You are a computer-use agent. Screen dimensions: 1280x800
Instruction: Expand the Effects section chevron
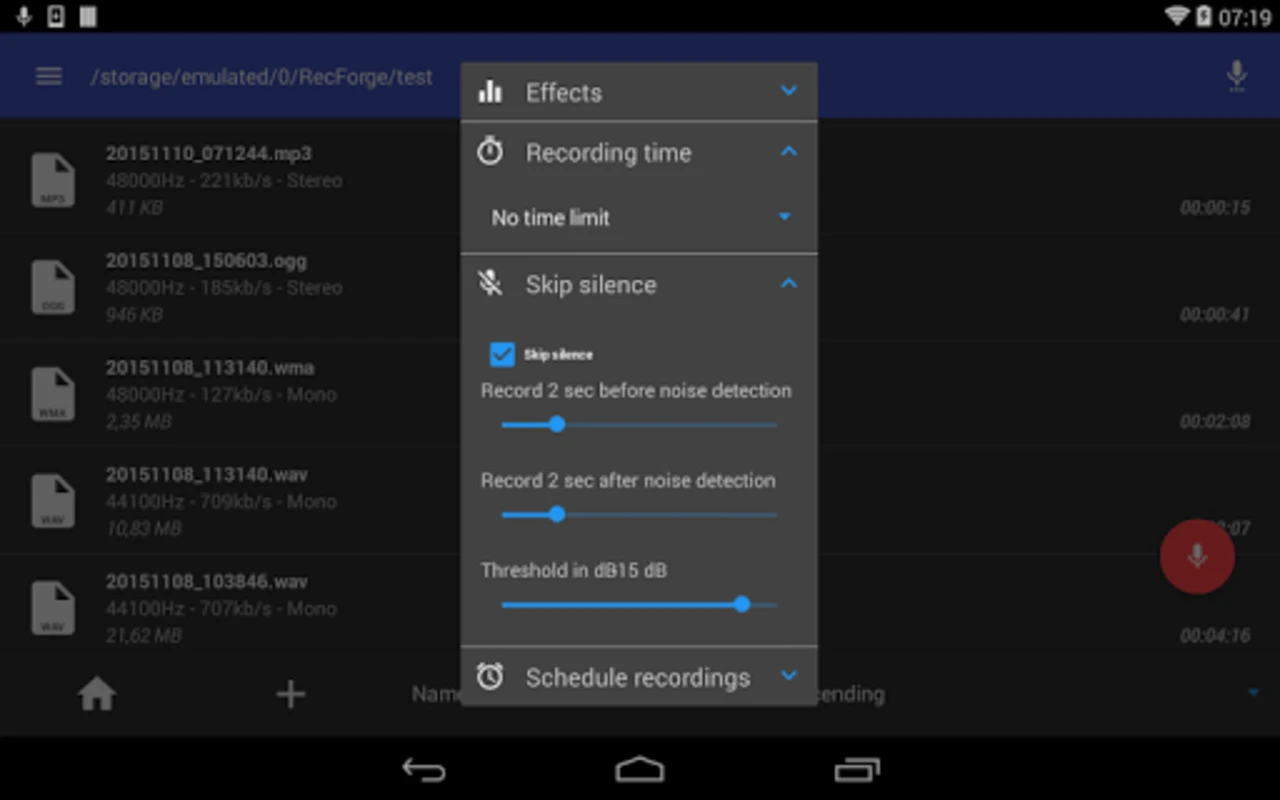click(x=789, y=91)
